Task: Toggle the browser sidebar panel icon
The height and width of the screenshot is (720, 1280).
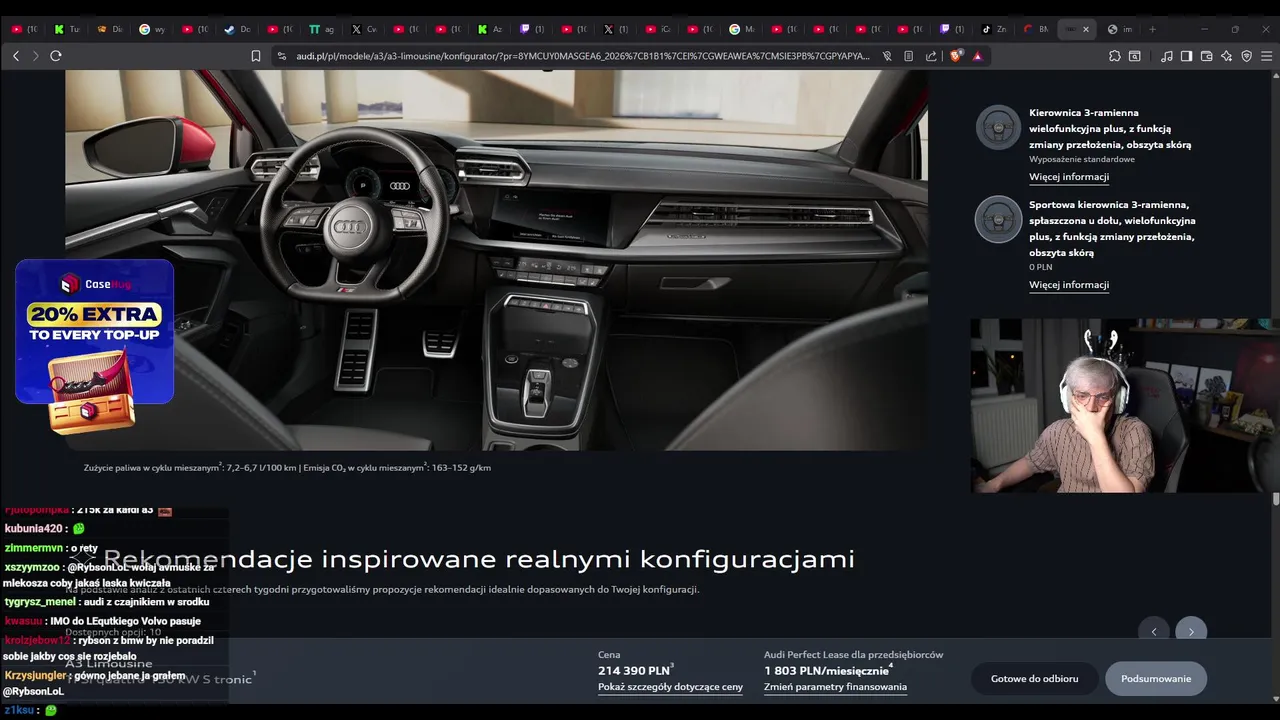Action: point(1187,56)
